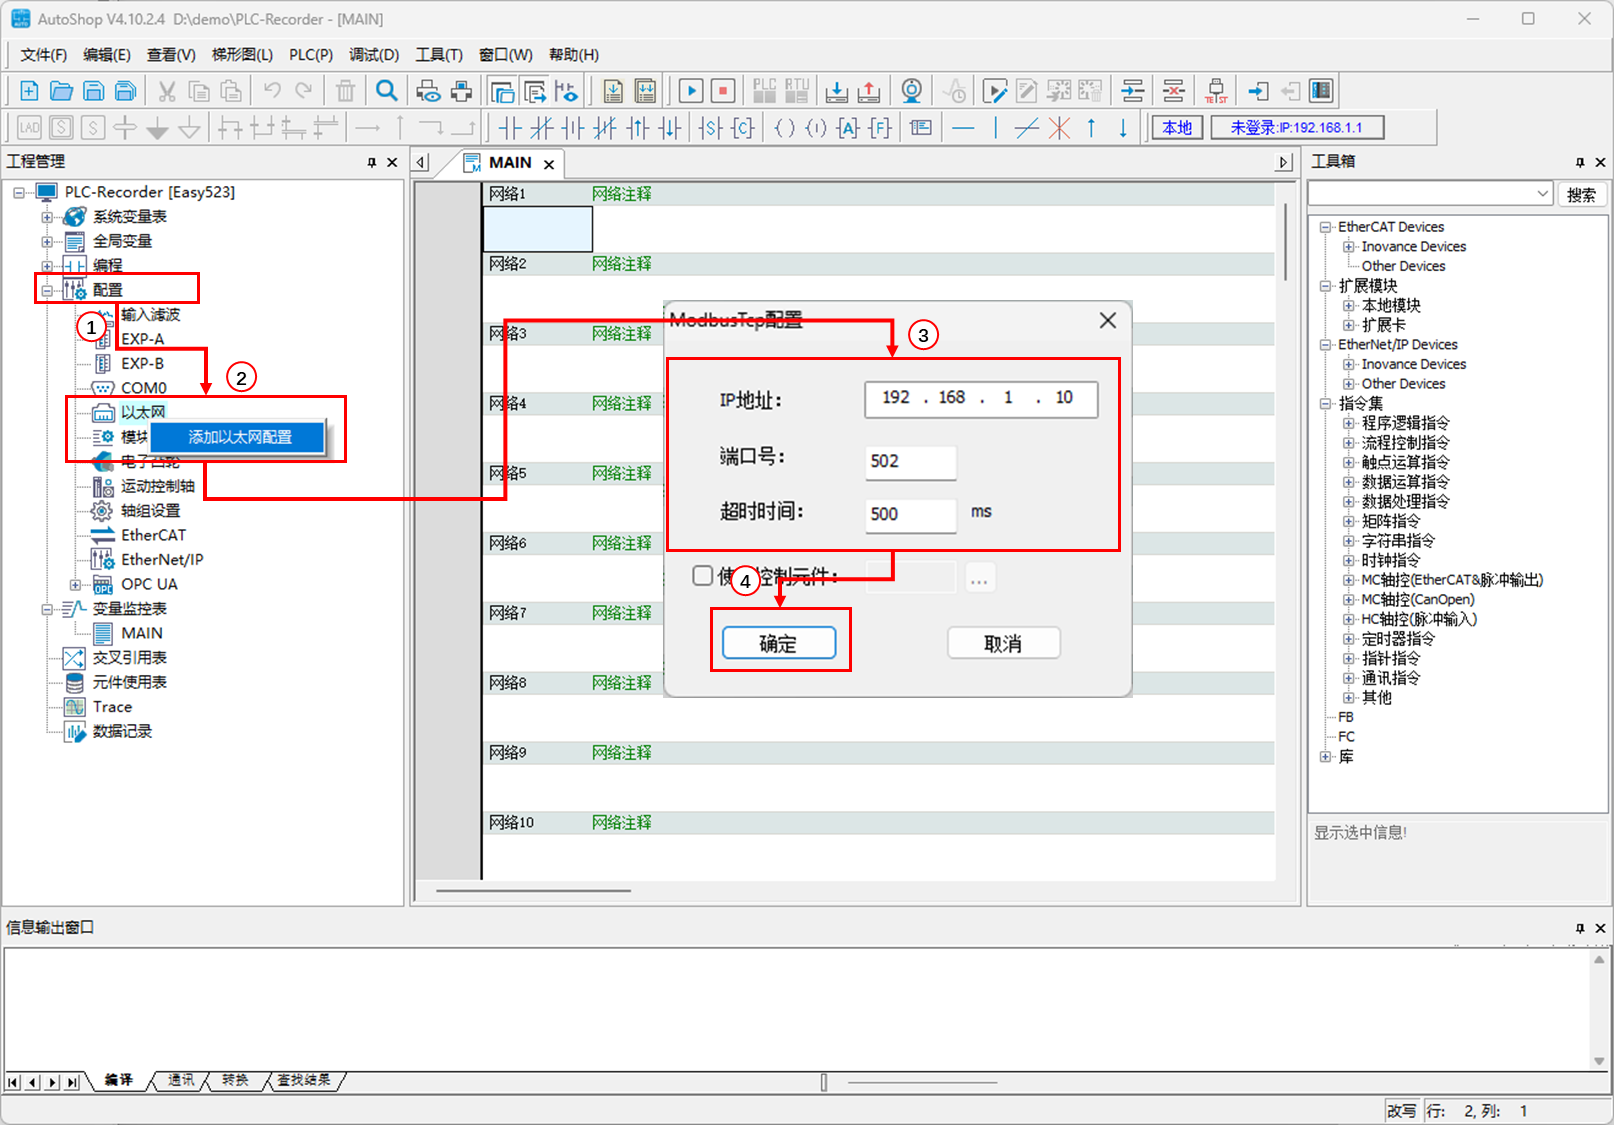The image size is (1614, 1125).
Task: Click the red Stop icon in toolbar
Action: click(x=722, y=91)
